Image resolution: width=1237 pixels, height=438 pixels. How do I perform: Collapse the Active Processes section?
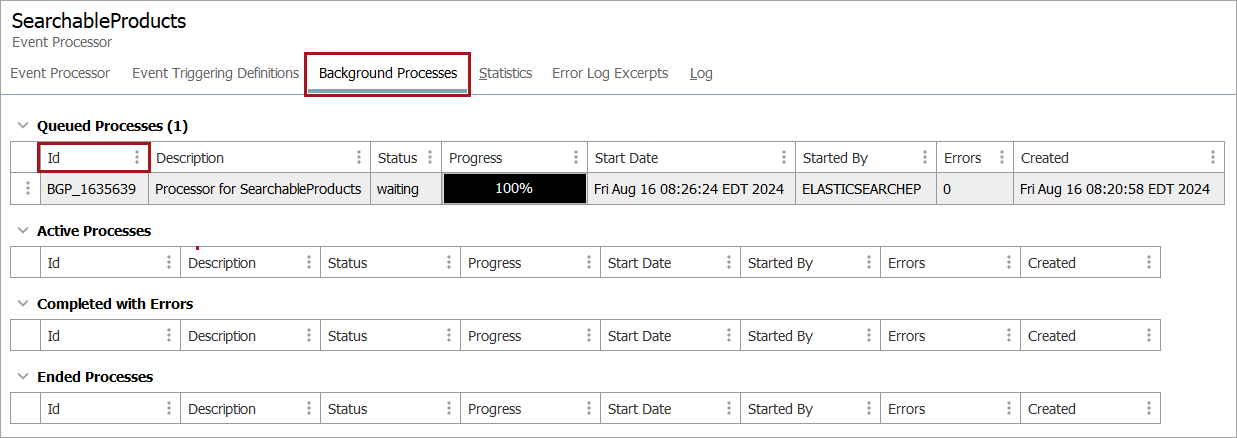coord(23,231)
